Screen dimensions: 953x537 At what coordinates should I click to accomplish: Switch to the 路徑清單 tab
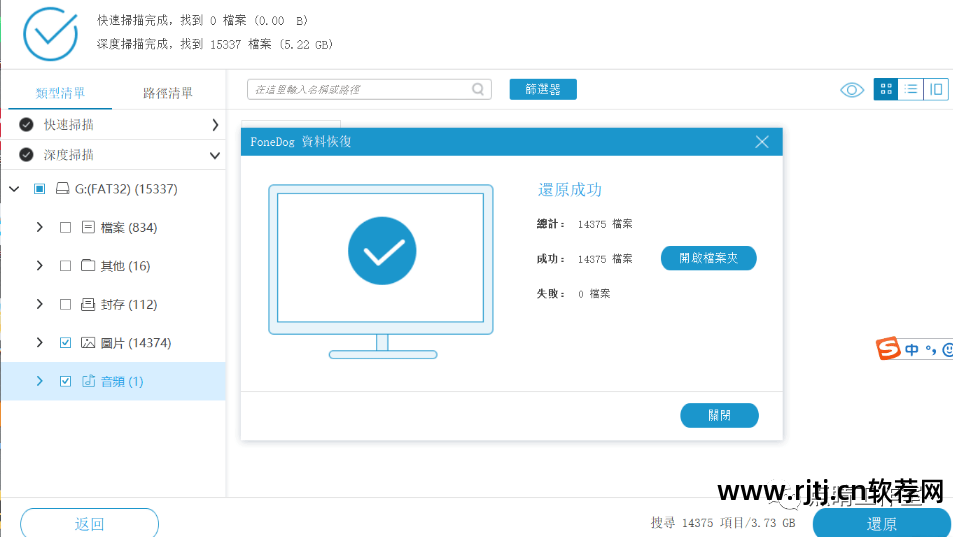coord(168,93)
